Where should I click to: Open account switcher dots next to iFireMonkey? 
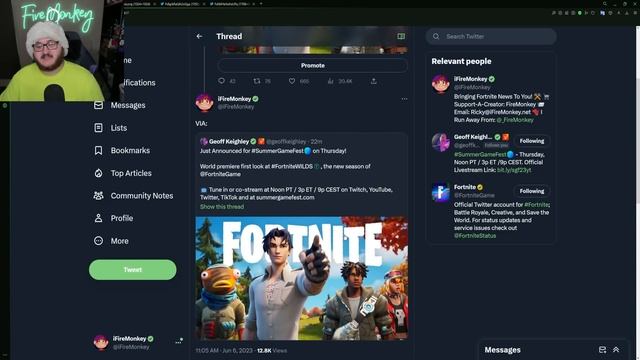pos(179,342)
